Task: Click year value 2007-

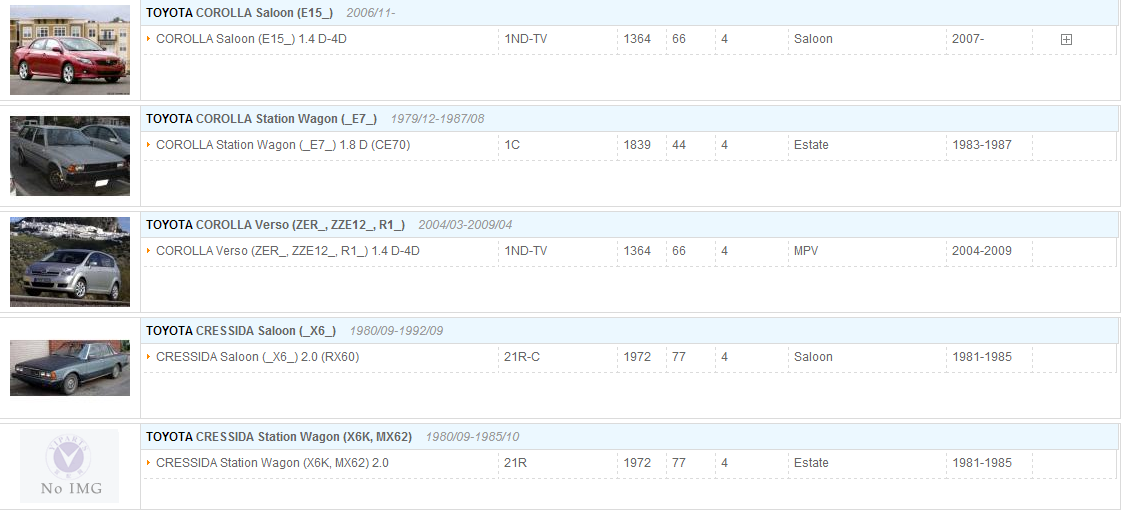Action: 968,39
